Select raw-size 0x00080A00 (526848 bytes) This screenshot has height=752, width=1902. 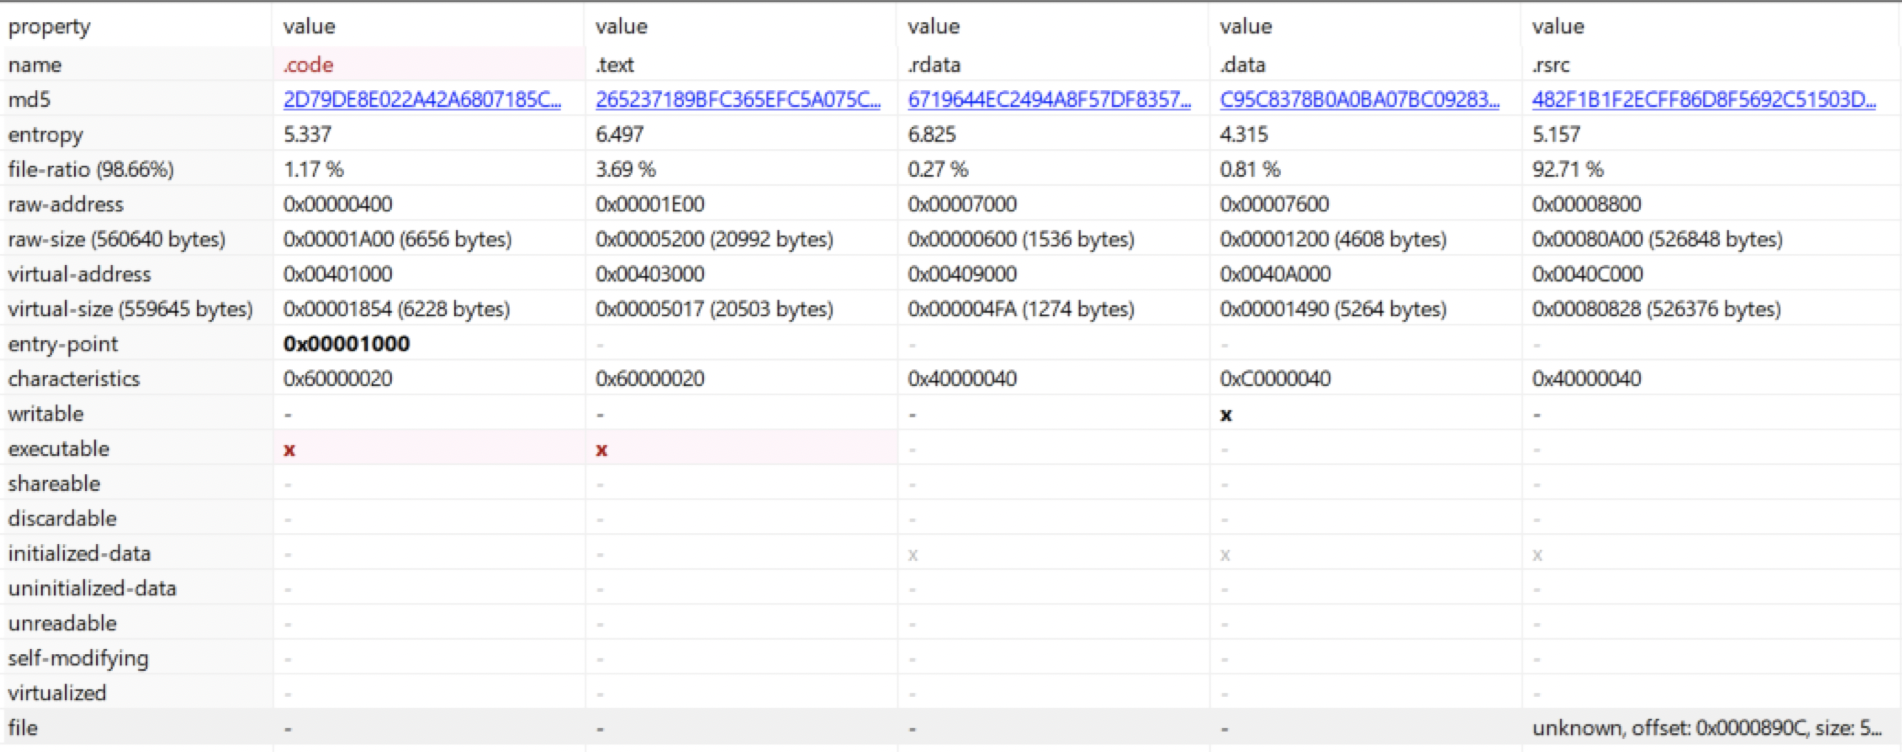coord(1657,239)
